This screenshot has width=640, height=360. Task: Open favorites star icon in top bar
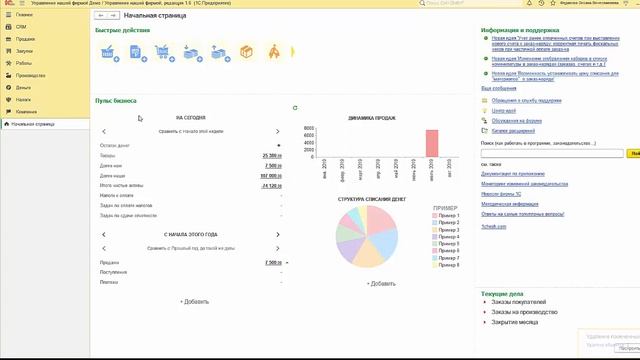click(553, 3)
